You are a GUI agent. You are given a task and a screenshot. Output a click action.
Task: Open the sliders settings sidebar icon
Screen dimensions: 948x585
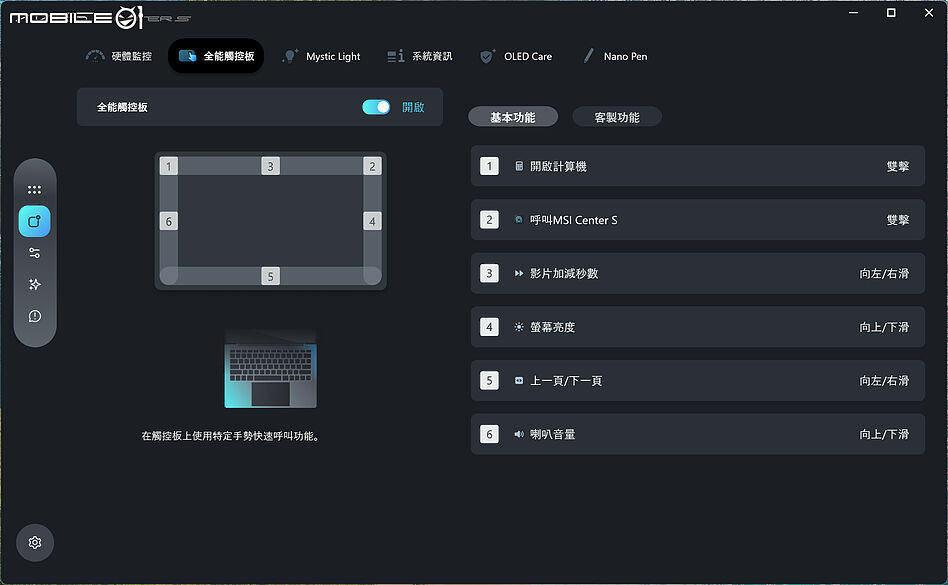pos(34,253)
